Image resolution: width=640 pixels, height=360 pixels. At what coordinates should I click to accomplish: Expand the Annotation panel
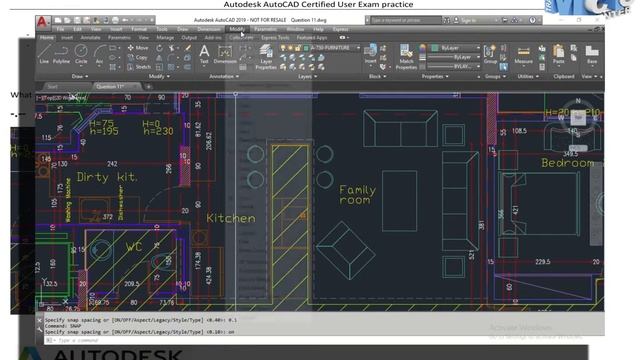click(224, 76)
